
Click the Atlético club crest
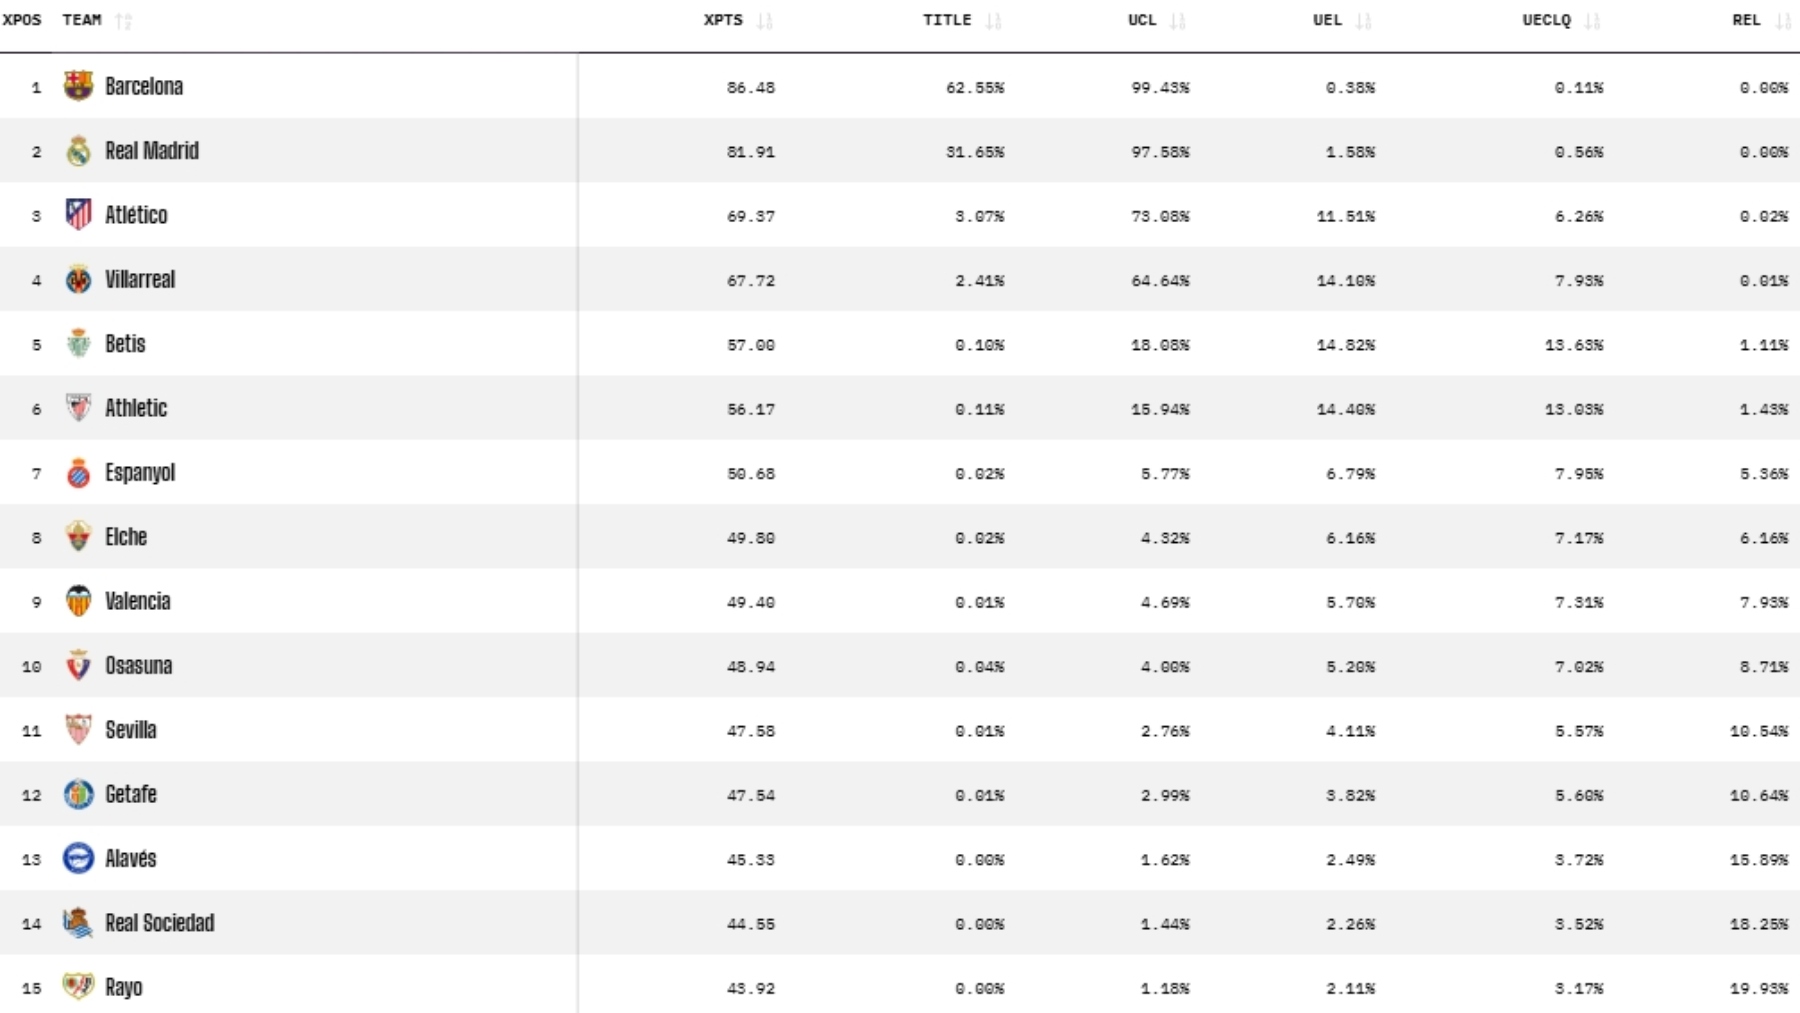pos(78,215)
